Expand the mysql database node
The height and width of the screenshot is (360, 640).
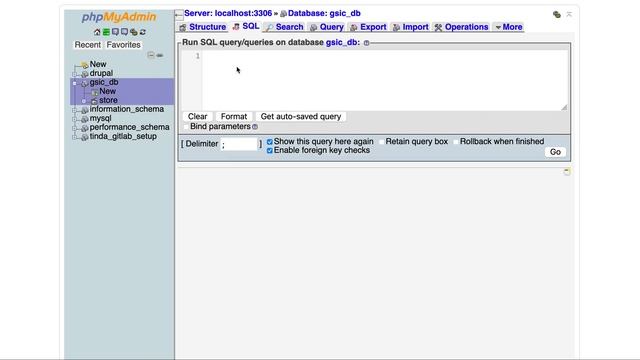[x=75, y=119]
